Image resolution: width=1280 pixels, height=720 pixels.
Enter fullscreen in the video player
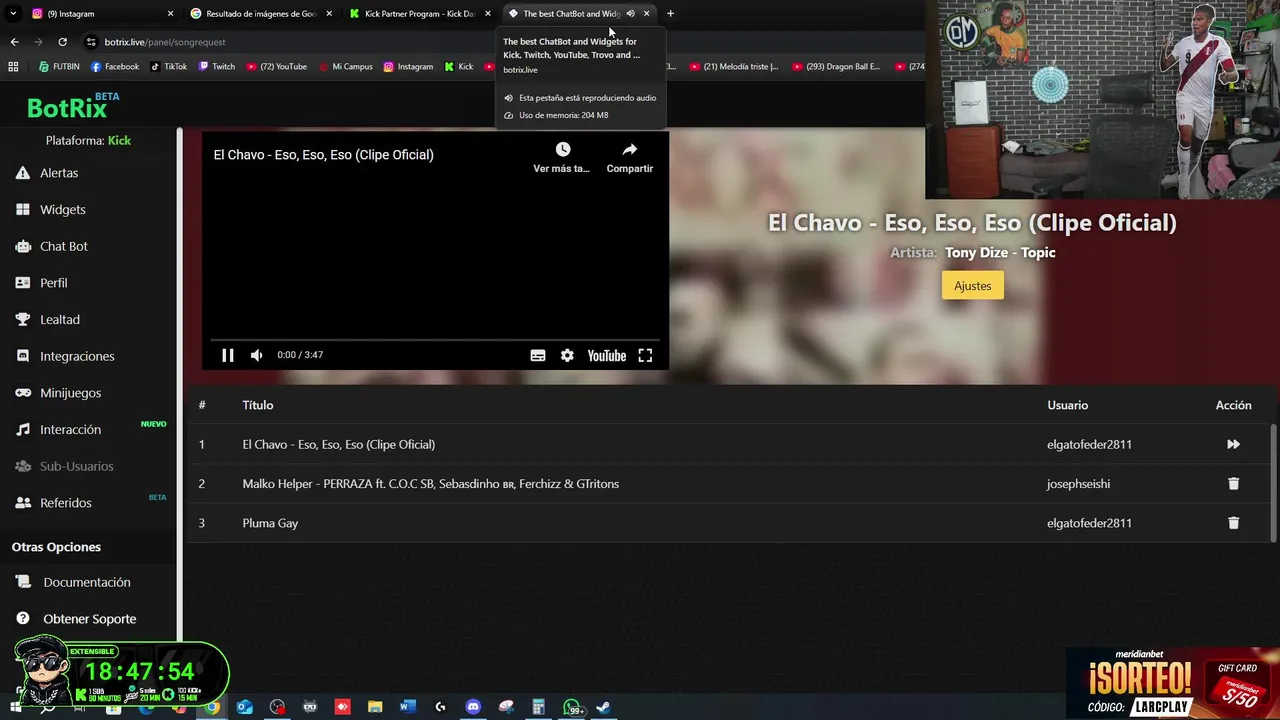(645, 355)
